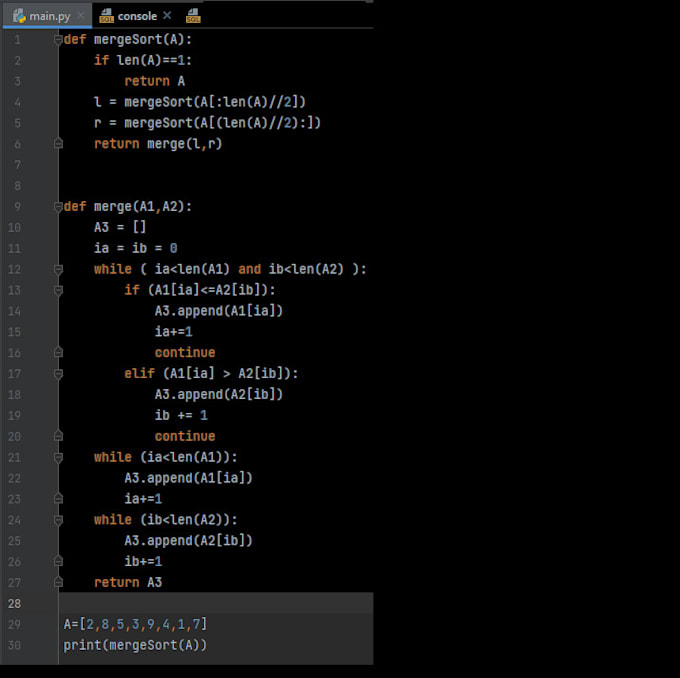The image size is (680, 678).
Task: Click 'print(mergeSort(A))' line
Action: point(135,645)
